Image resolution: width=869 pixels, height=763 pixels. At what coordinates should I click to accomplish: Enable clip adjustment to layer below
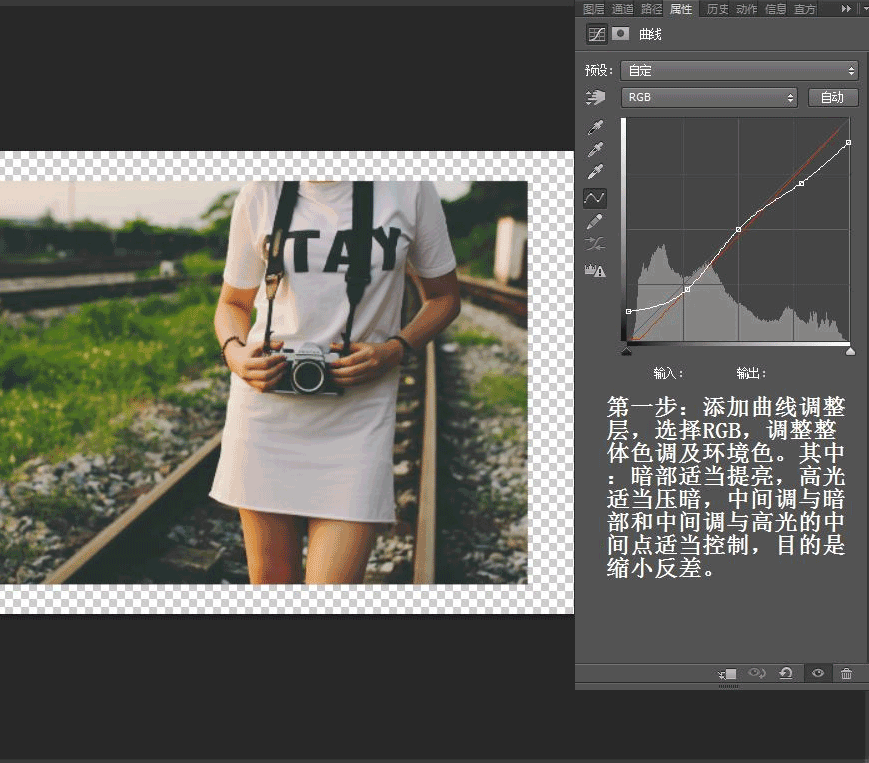click(728, 673)
